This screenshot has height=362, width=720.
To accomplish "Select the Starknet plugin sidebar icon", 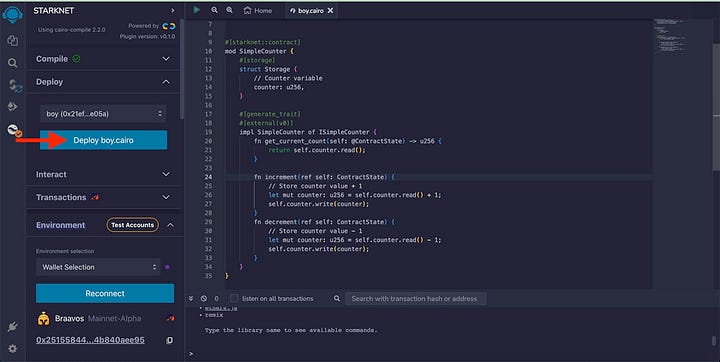I will pyautogui.click(x=14, y=130).
